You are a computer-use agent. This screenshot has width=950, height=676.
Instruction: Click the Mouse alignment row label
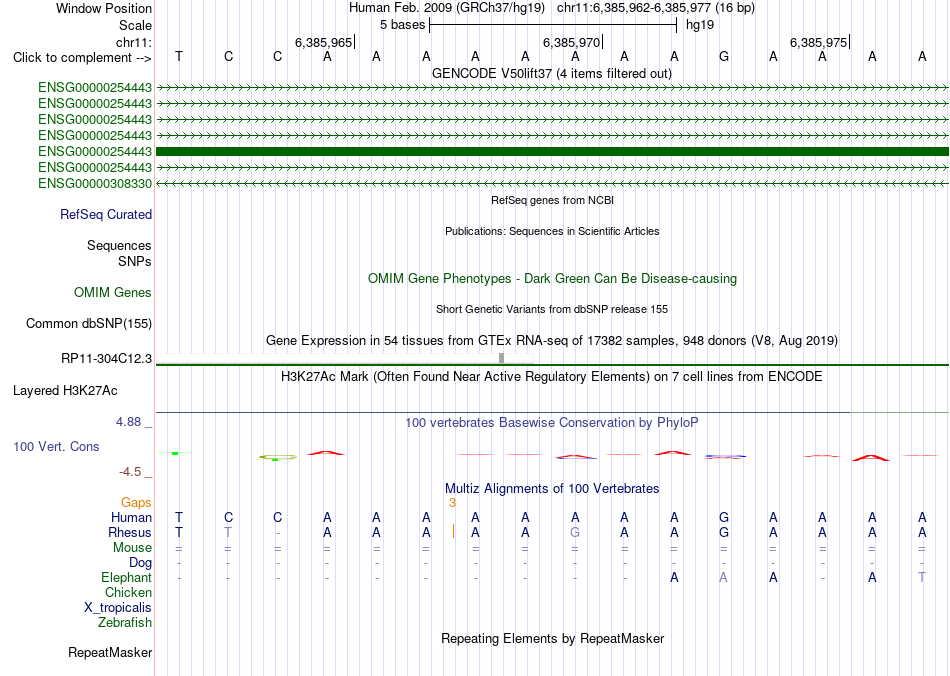click(x=132, y=548)
